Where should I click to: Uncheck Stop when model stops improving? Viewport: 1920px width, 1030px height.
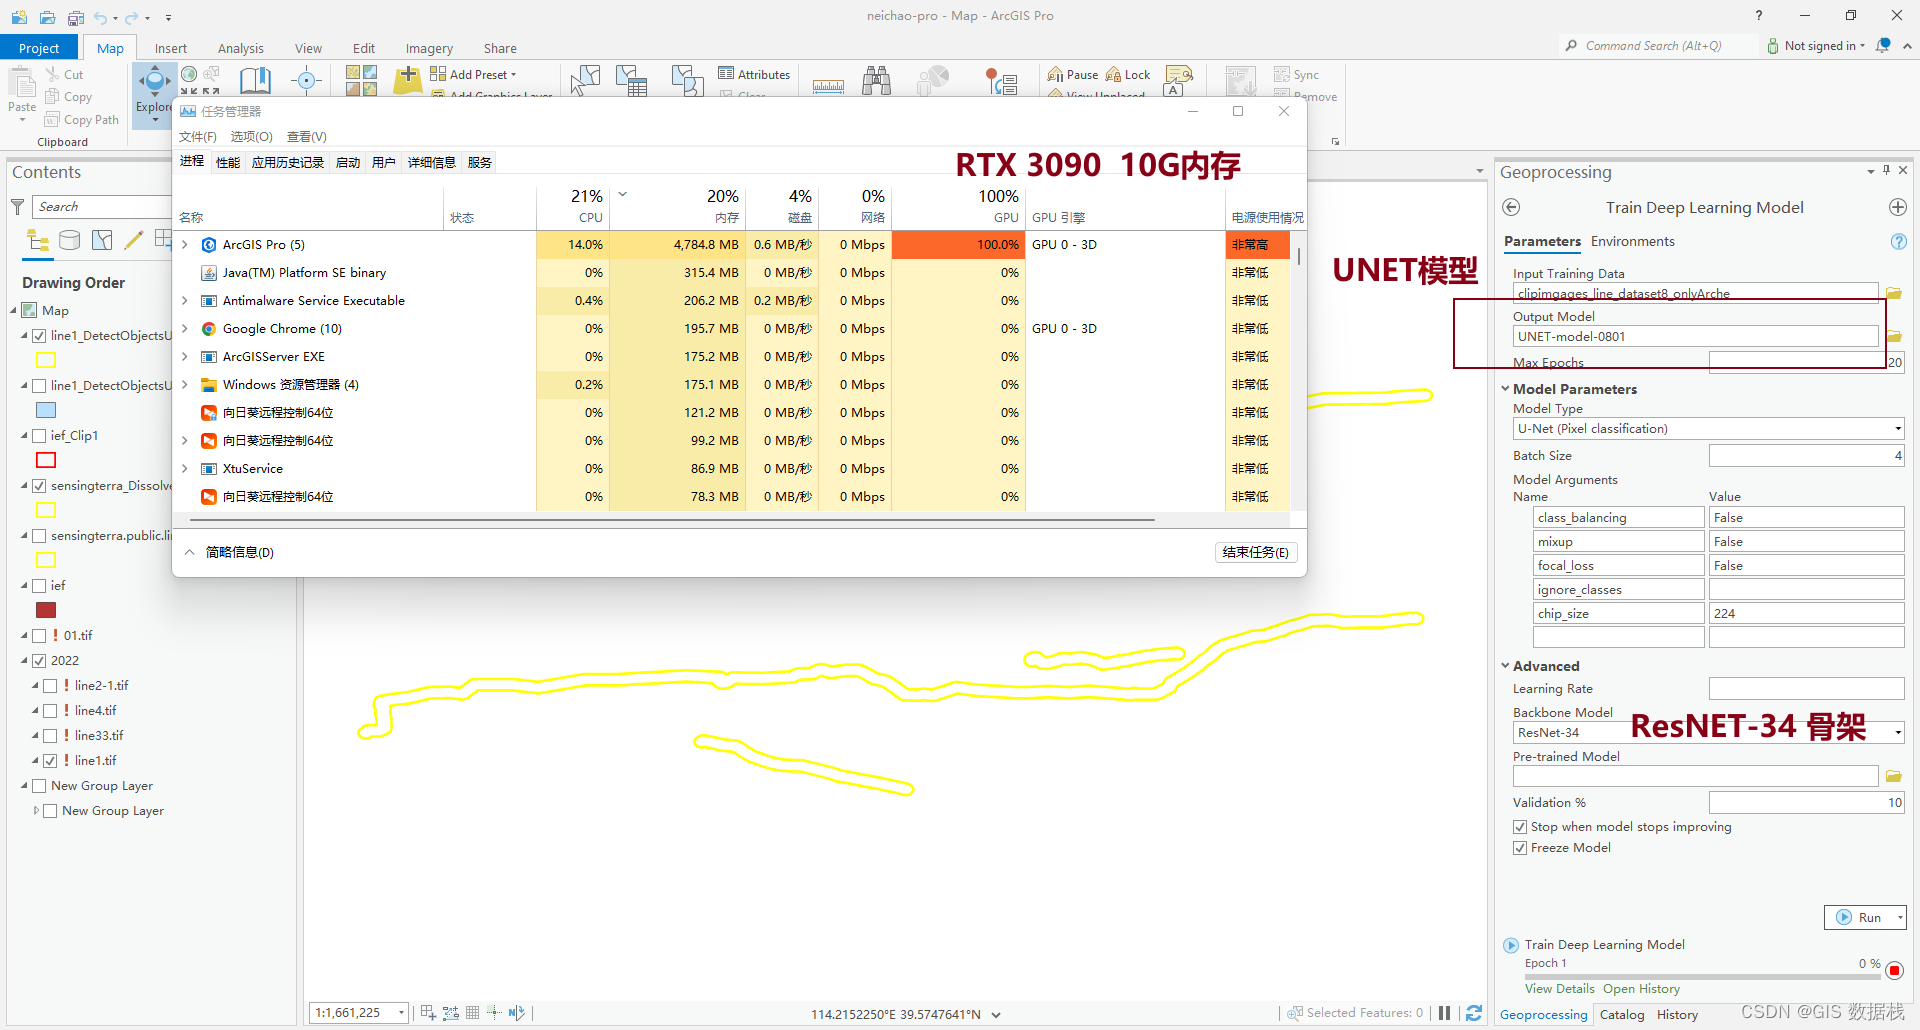pyautogui.click(x=1520, y=827)
